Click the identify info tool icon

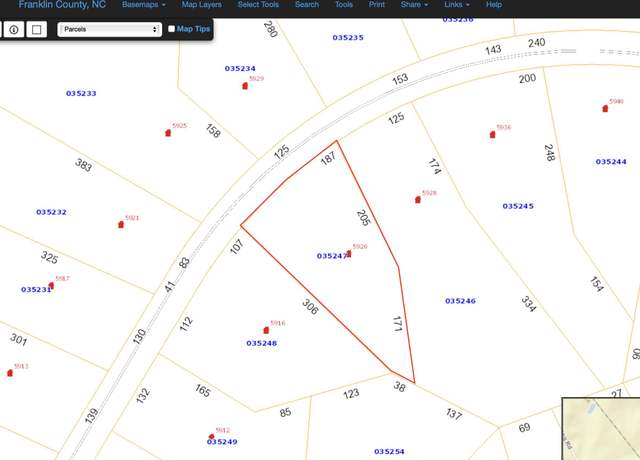[x=13, y=29]
